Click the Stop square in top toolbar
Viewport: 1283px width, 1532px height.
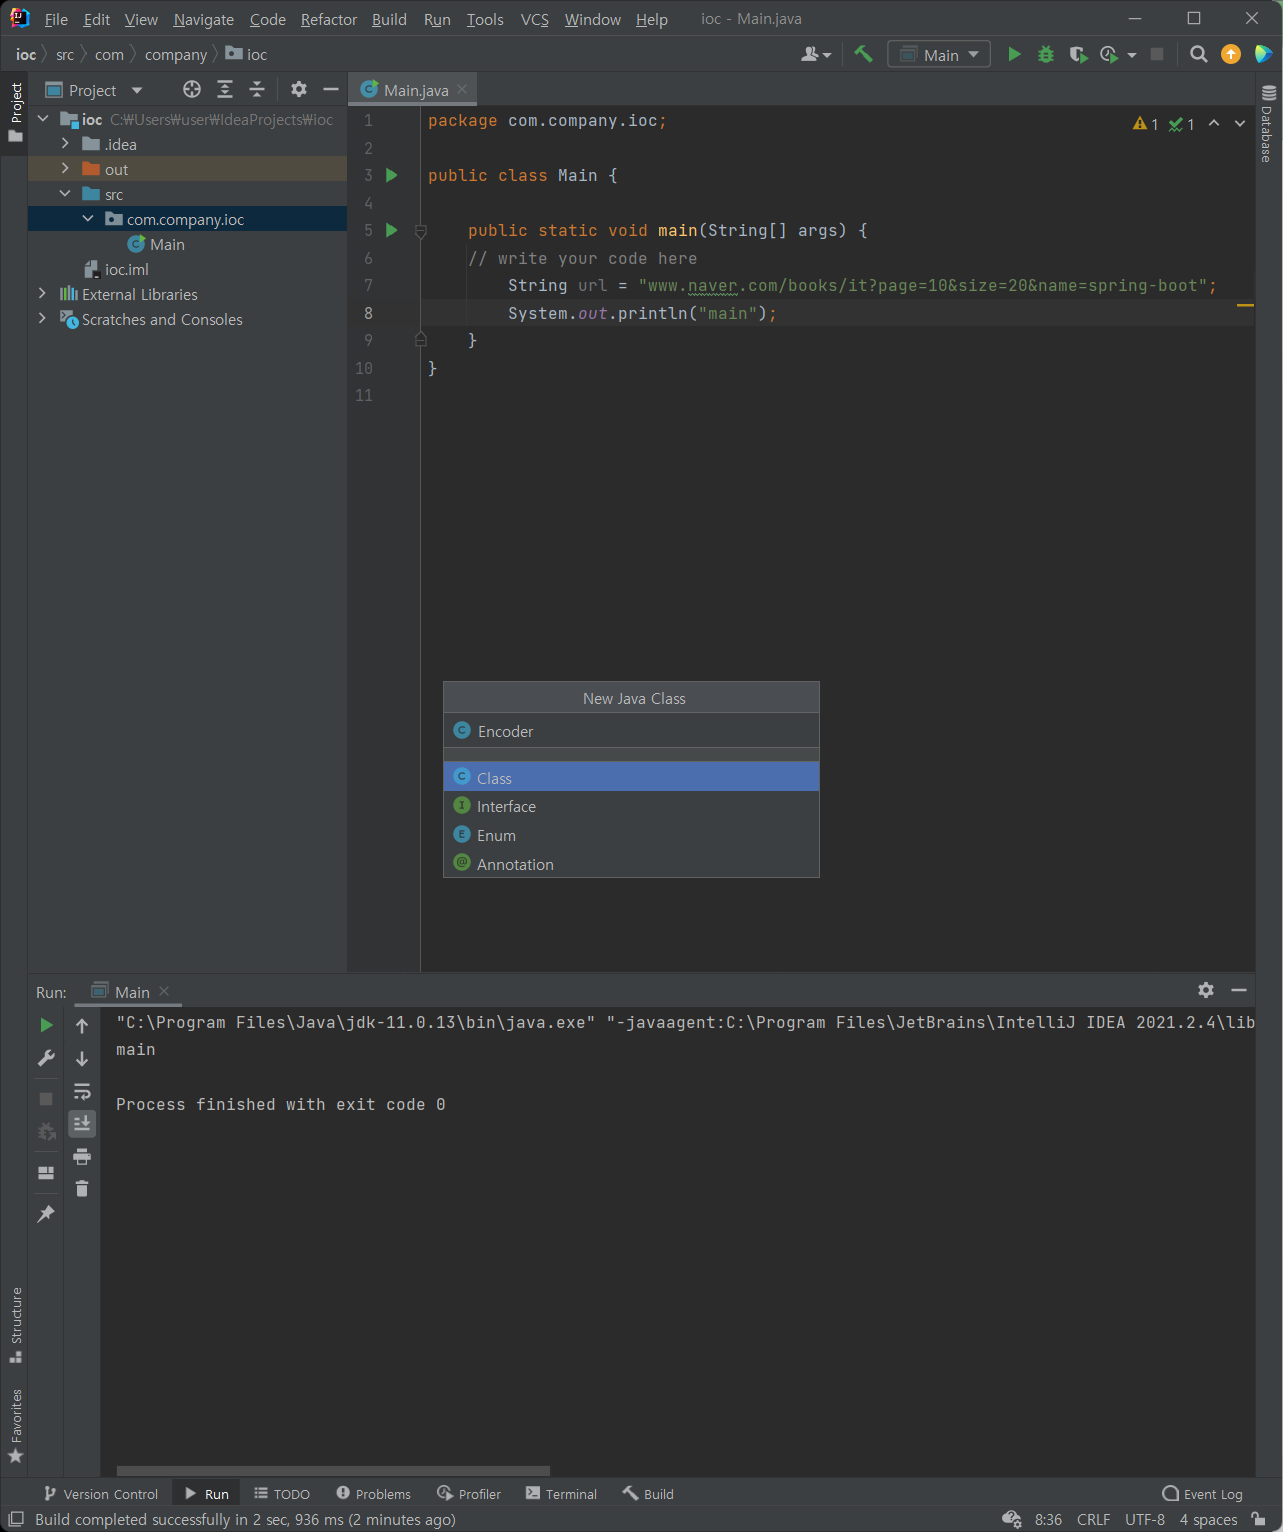1157,54
